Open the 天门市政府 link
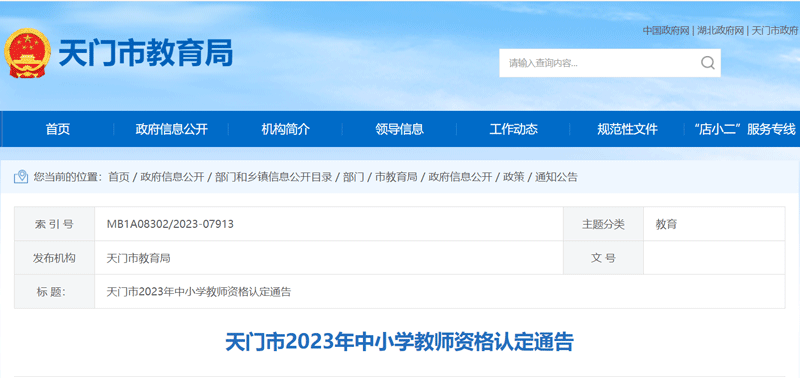Screen dimensions: 800x378 [775, 31]
